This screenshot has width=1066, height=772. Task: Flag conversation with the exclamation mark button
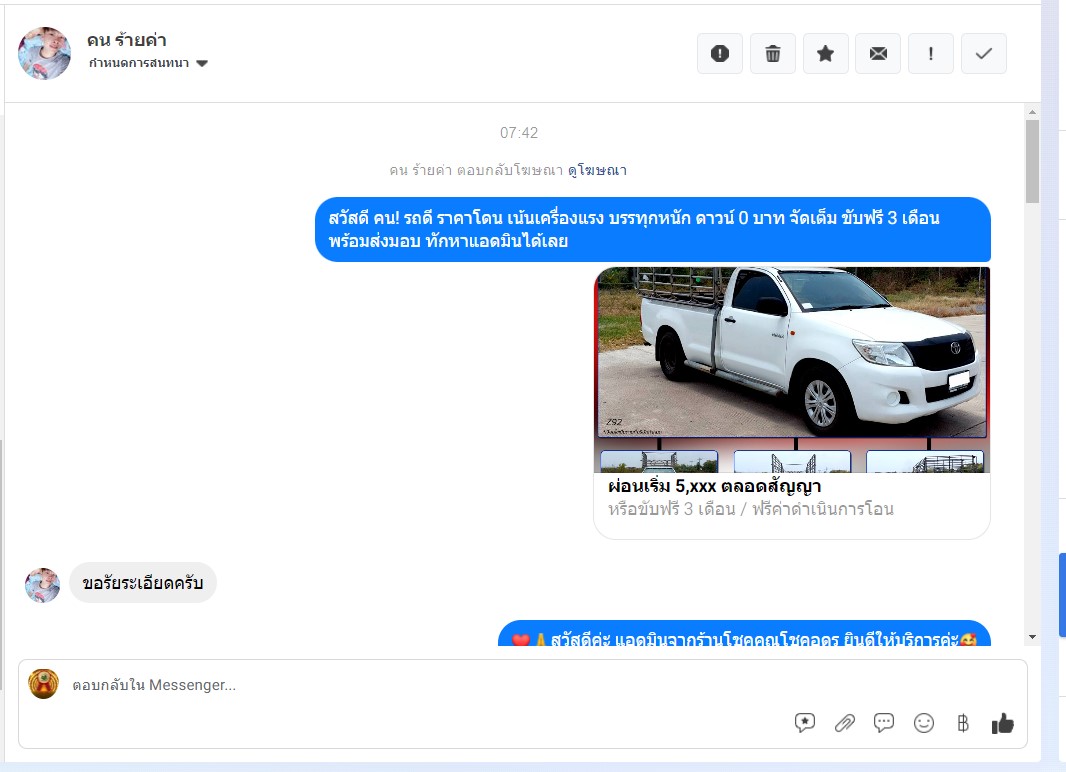pyautogui.click(x=931, y=54)
